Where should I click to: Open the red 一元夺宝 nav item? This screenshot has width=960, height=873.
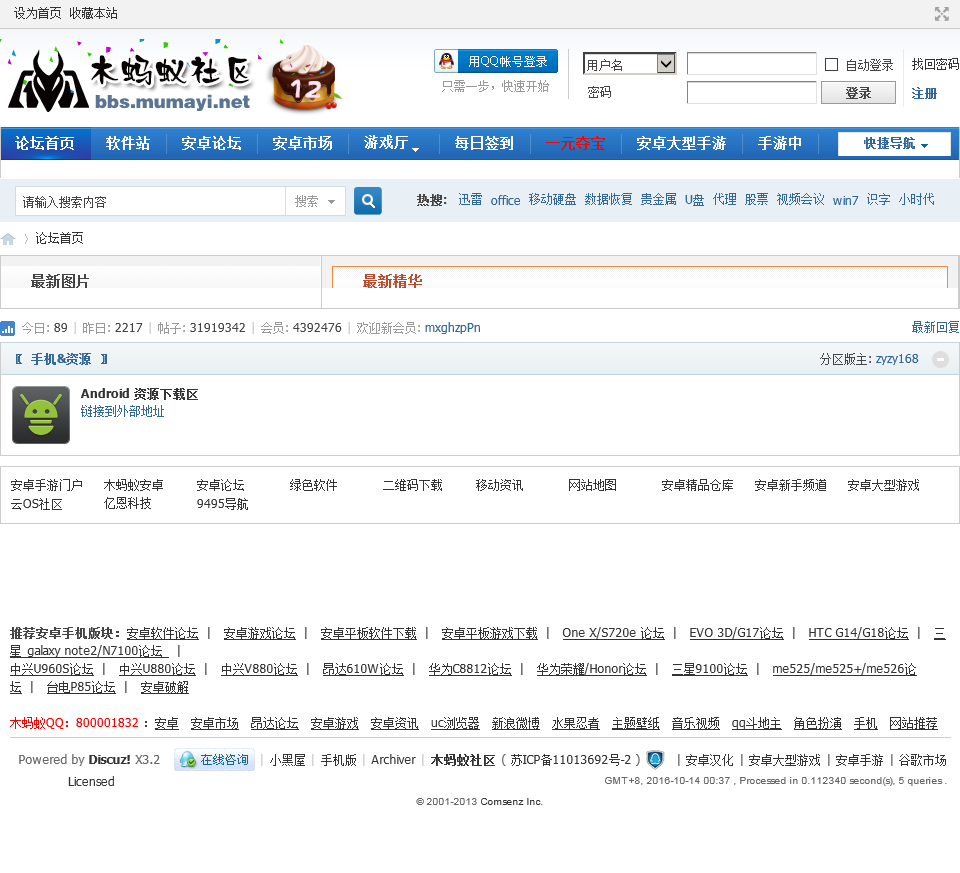[x=575, y=143]
